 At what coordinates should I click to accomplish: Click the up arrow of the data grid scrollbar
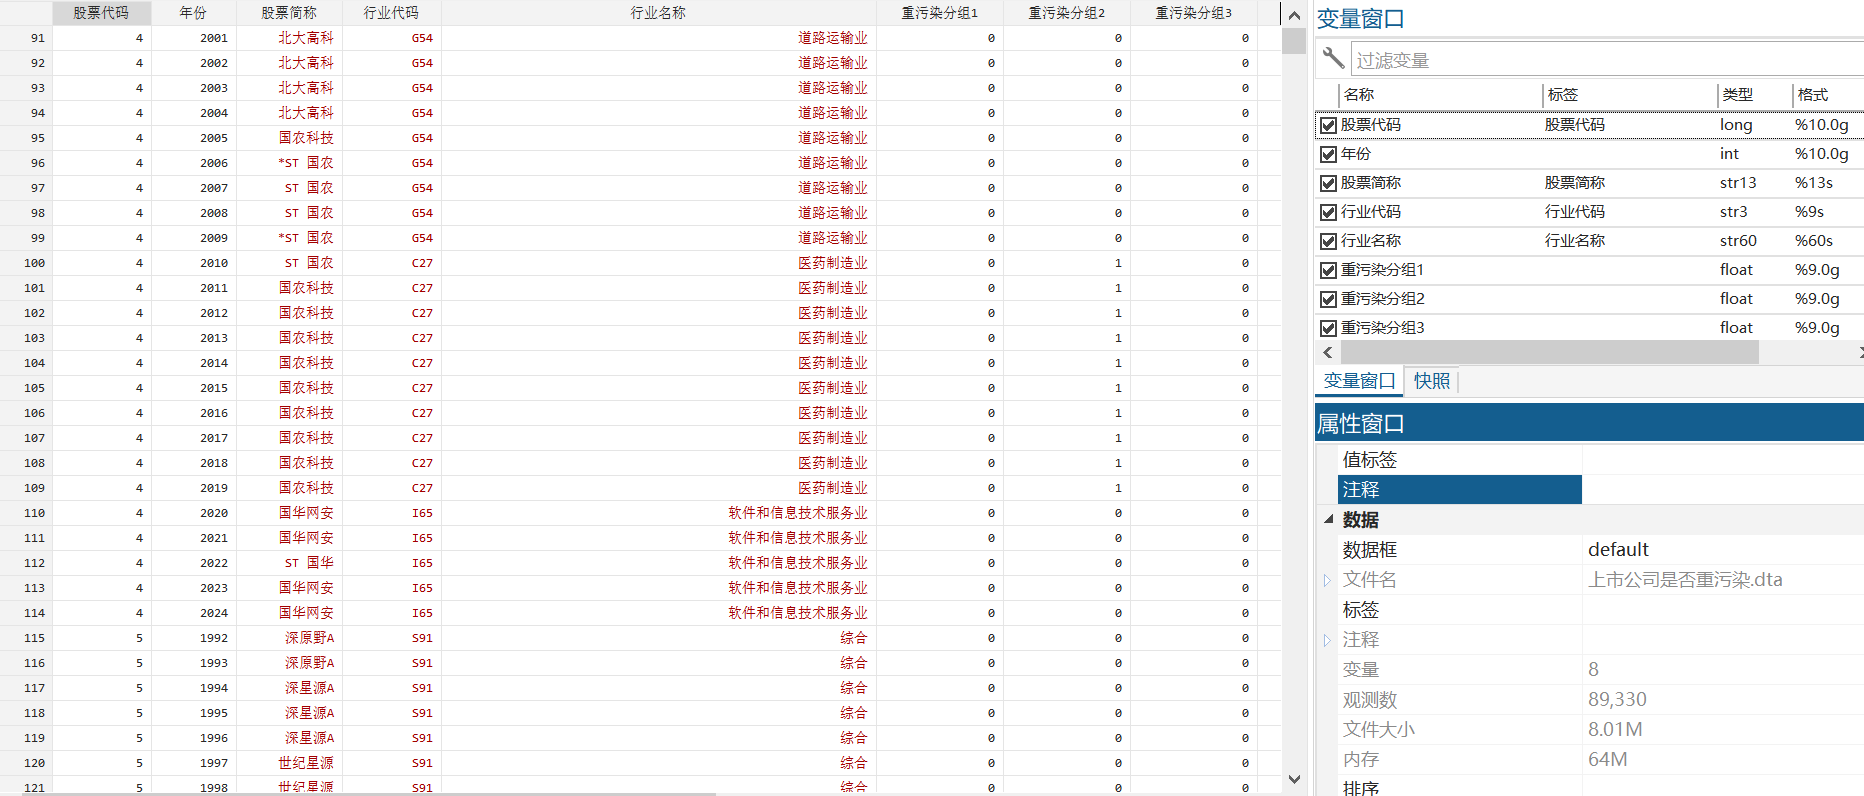point(1294,15)
